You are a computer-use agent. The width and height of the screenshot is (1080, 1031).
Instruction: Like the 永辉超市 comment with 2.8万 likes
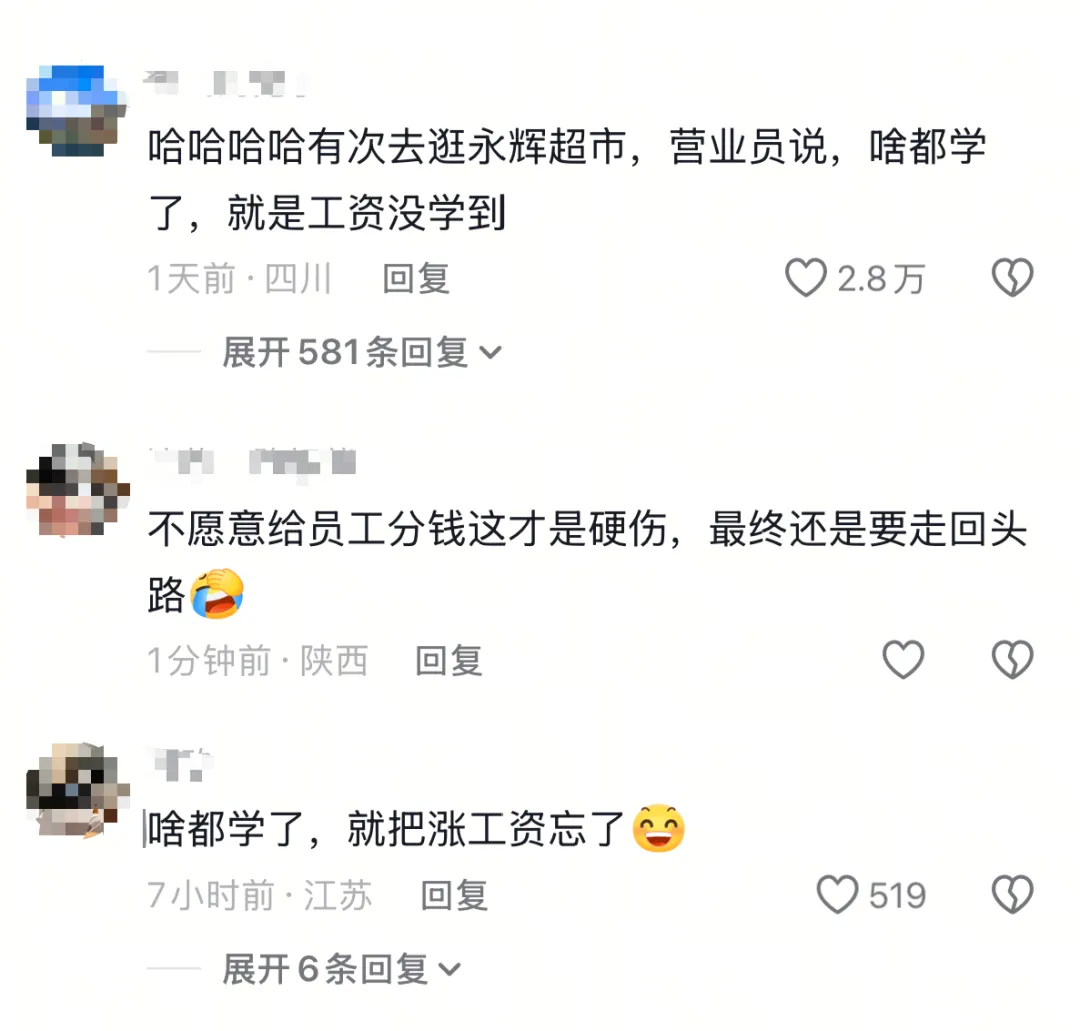coord(806,278)
